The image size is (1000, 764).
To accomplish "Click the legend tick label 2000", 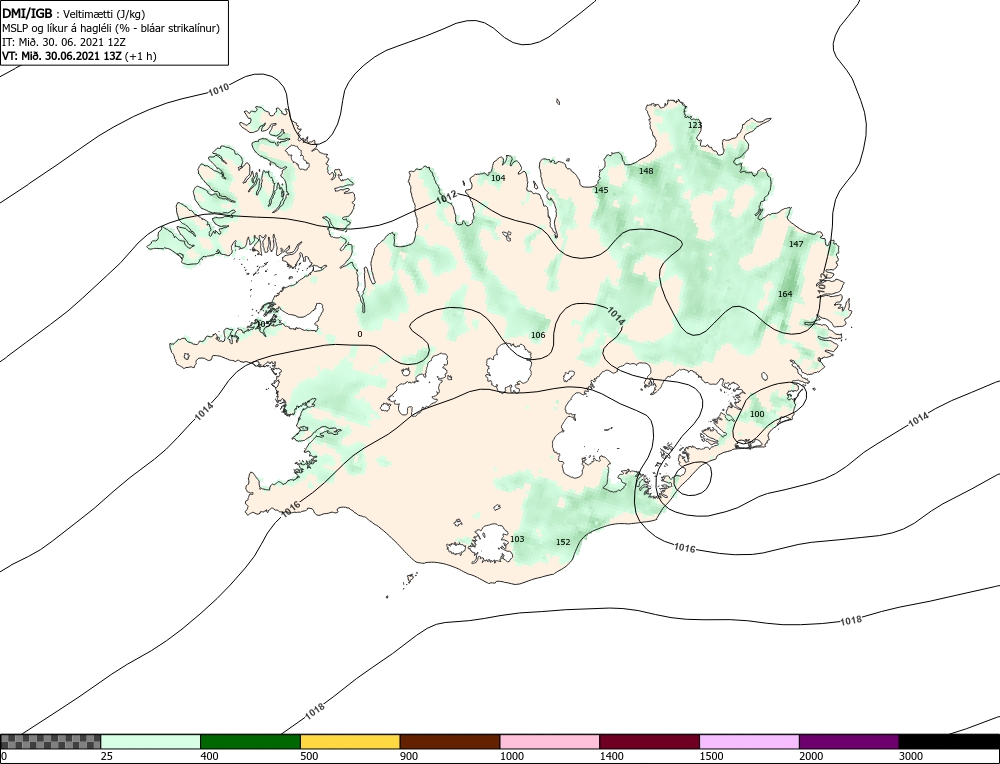I will (811, 756).
